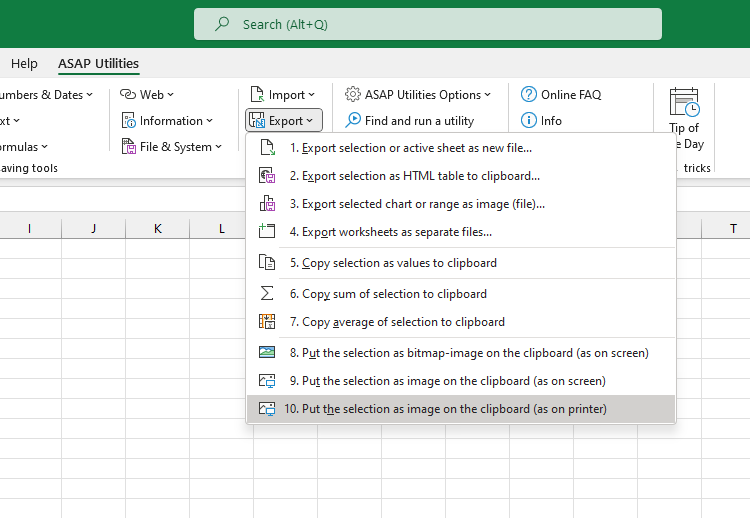Choose Put selection as bitmap-image on clipboard
Image resolution: width=750 pixels, height=518 pixels.
coord(461,353)
